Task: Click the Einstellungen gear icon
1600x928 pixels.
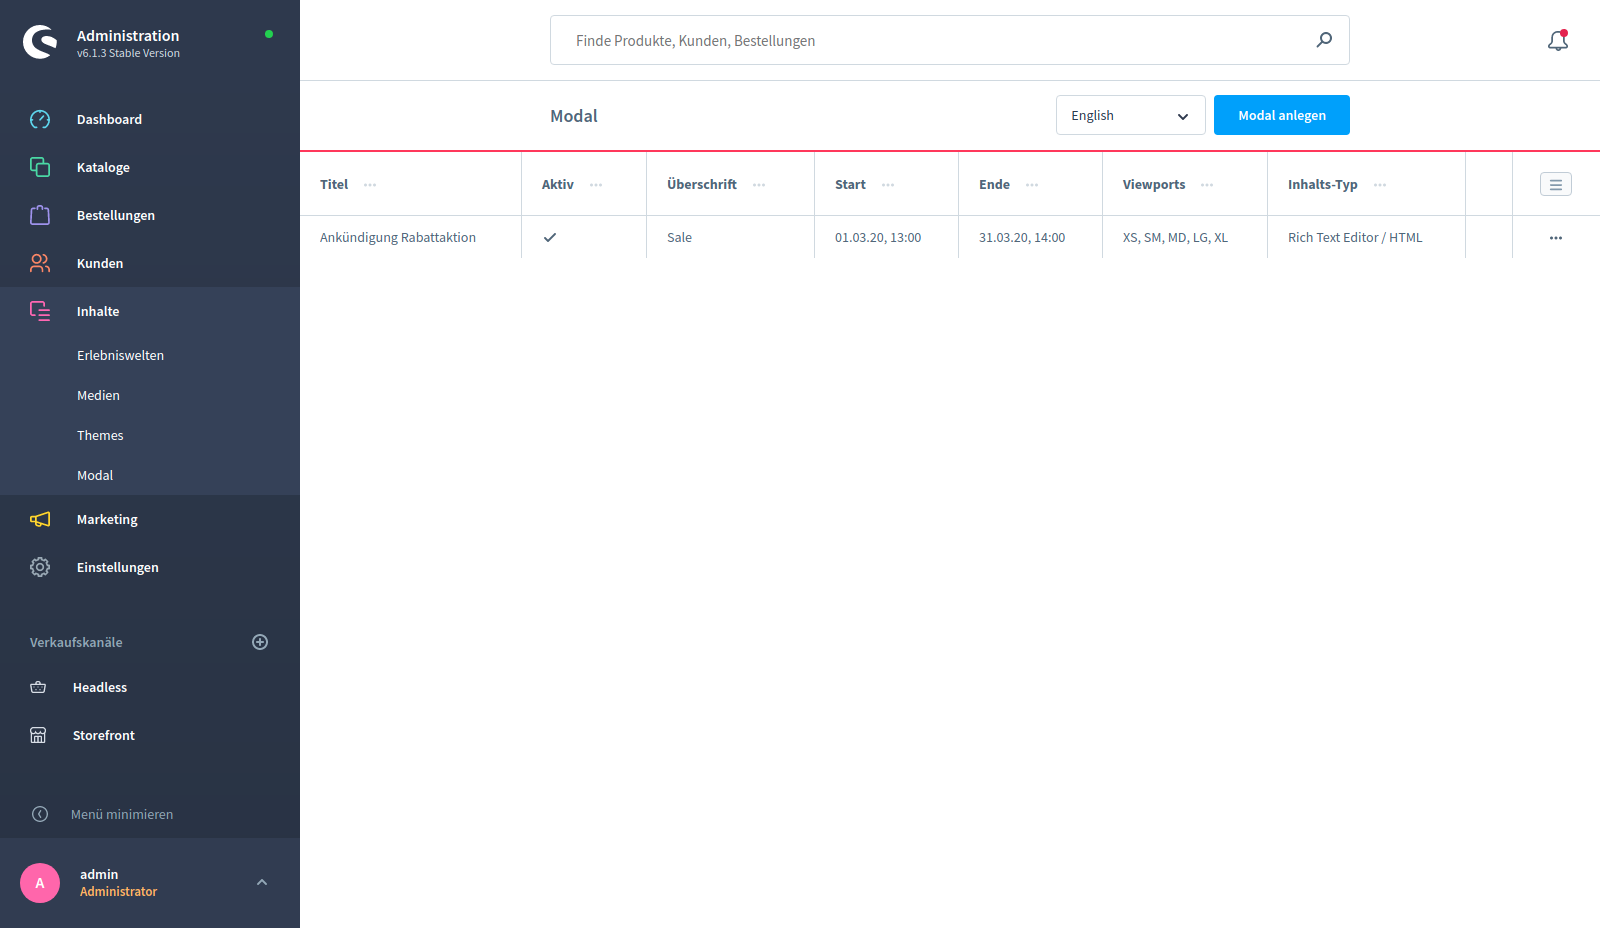Action: tap(40, 567)
